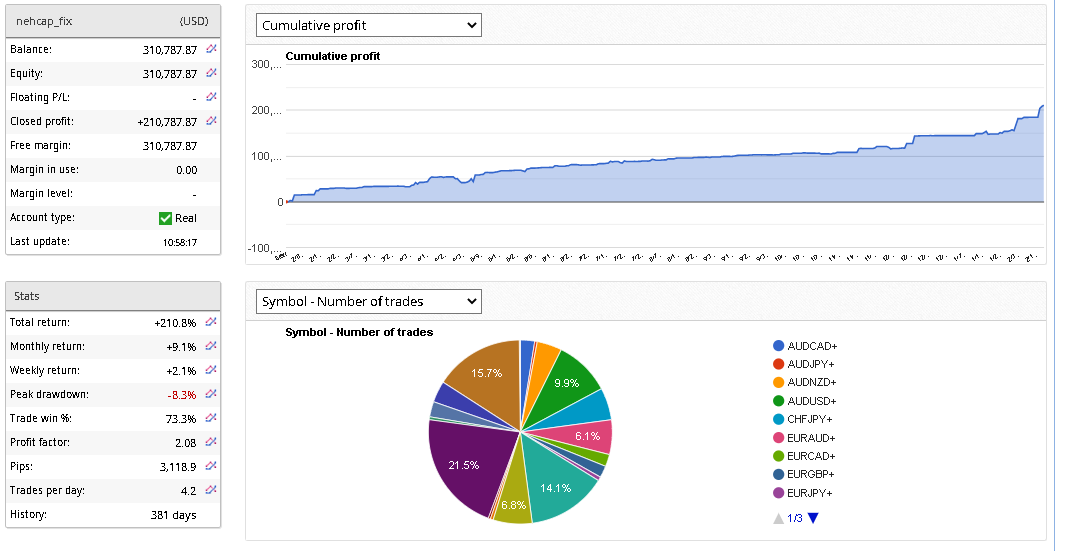Open the graph icon for Closed profit
1083x551 pixels.
[211, 121]
